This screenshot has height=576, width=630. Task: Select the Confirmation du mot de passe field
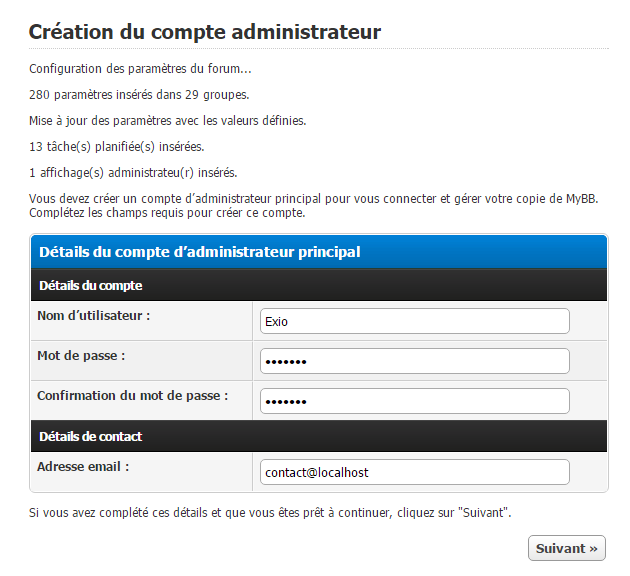[415, 401]
